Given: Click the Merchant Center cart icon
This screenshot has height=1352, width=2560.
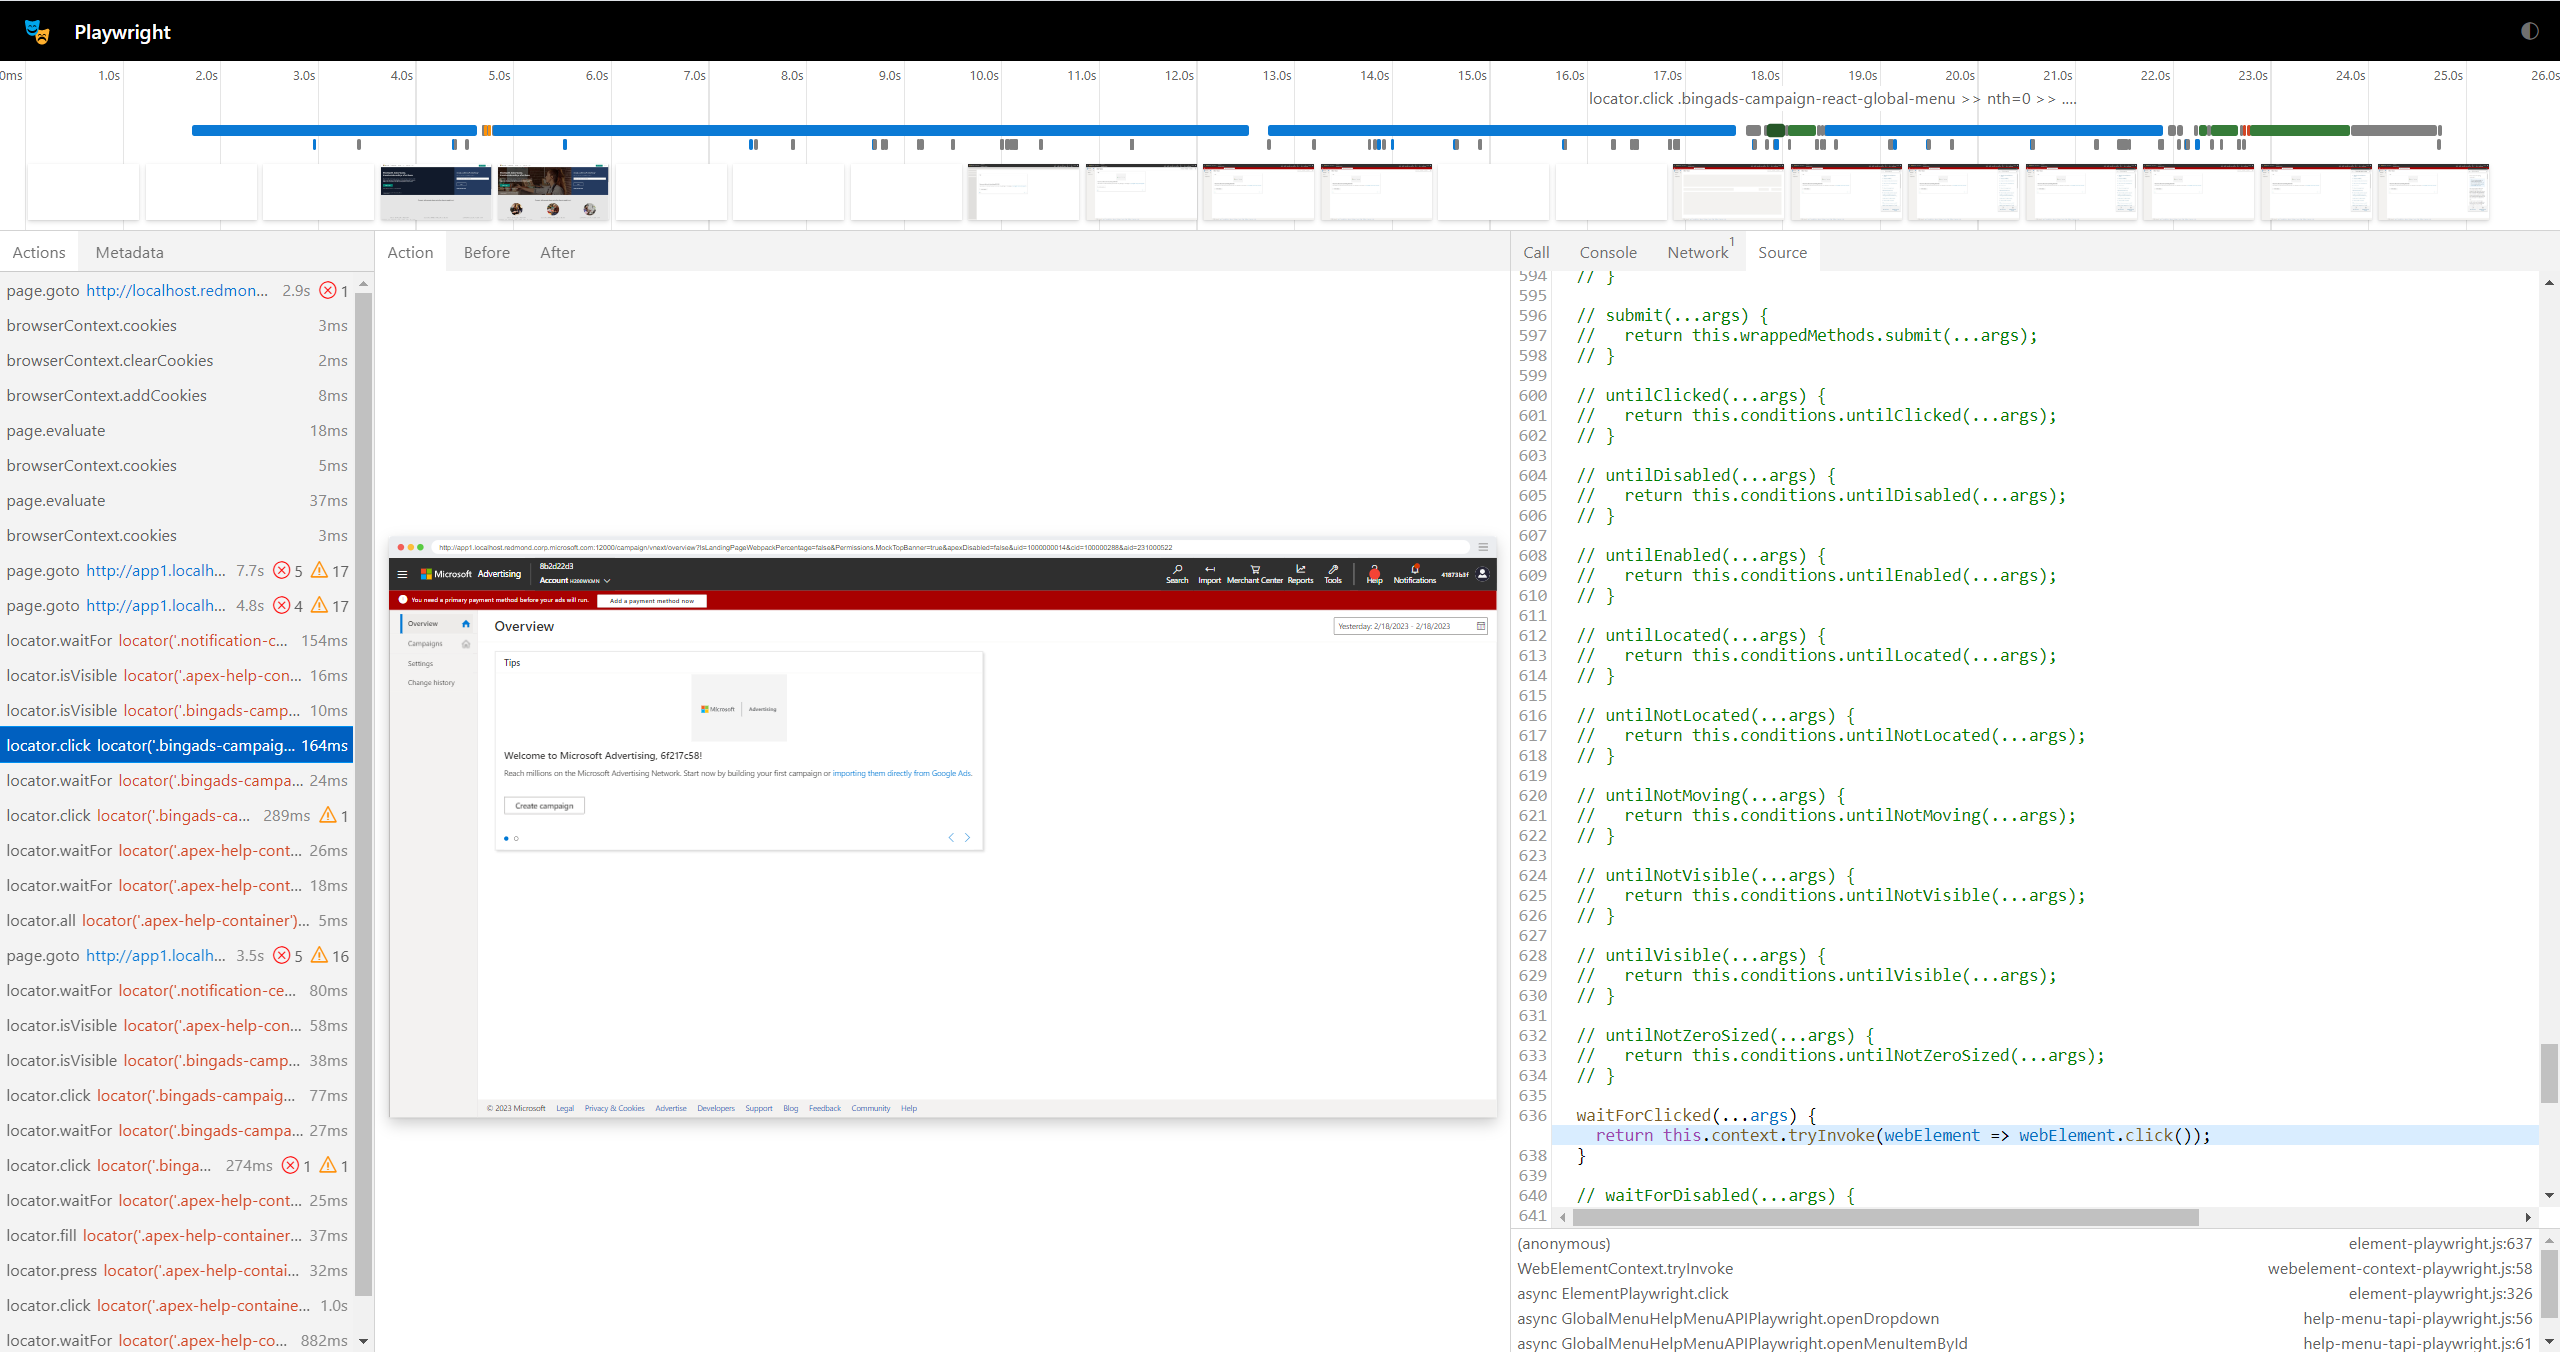Looking at the screenshot, I should [x=1256, y=570].
